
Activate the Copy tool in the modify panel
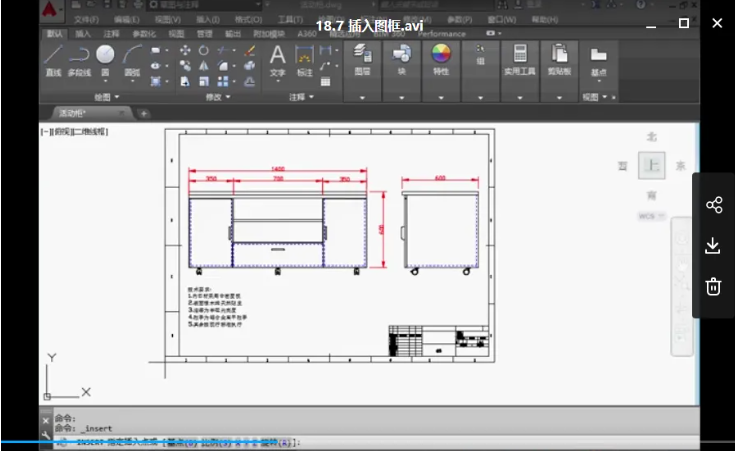click(x=185, y=66)
